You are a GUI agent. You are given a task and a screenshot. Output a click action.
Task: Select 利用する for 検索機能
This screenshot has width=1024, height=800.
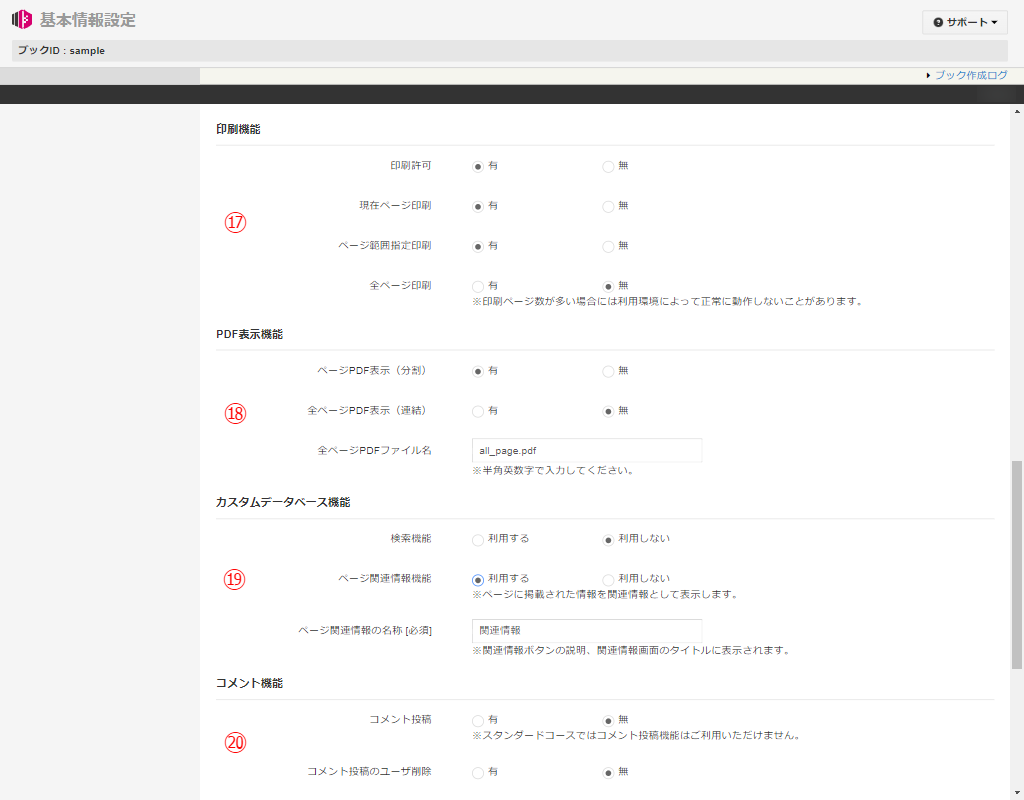click(x=478, y=539)
